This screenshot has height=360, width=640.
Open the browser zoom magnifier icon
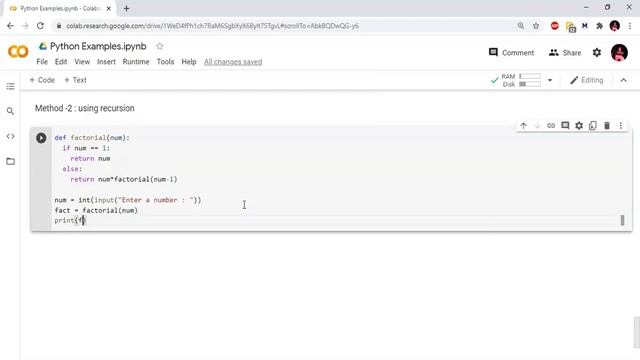(521, 26)
